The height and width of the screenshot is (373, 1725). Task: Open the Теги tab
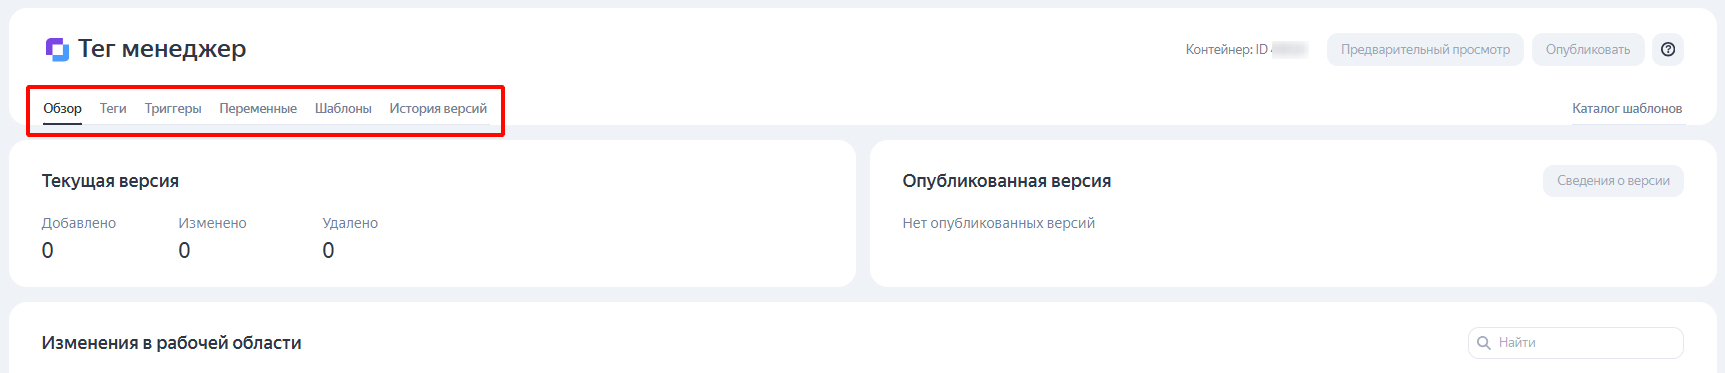(113, 108)
